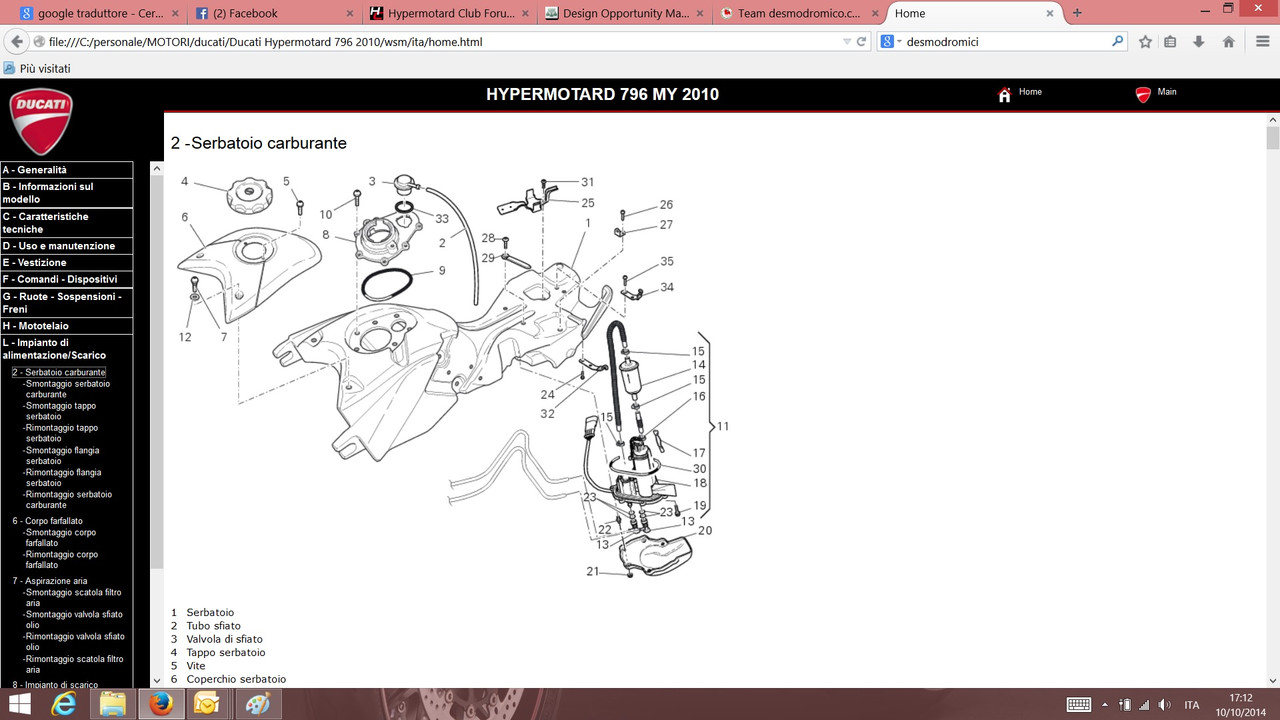Go to browser home via house icon
Image resolution: width=1280 pixels, height=720 pixels.
pyautogui.click(x=1228, y=42)
